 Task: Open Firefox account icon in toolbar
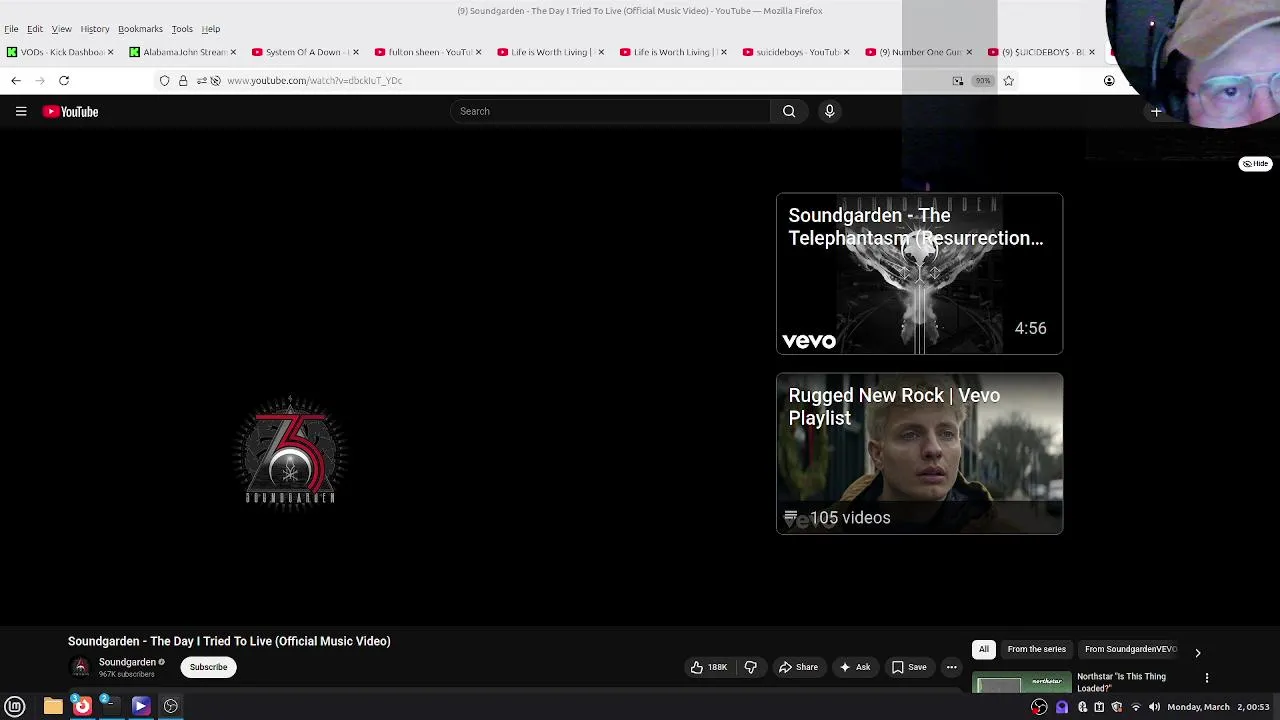[x=1109, y=81]
